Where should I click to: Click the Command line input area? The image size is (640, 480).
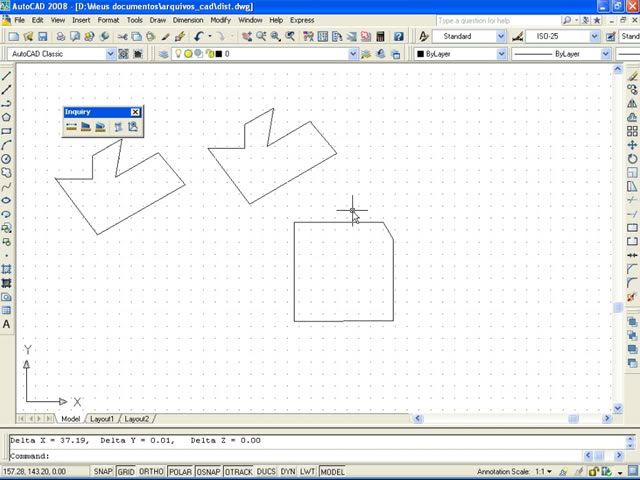[297, 456]
